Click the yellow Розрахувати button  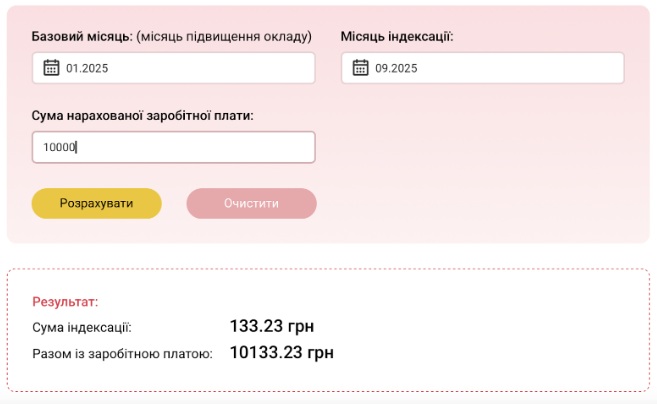point(96,203)
